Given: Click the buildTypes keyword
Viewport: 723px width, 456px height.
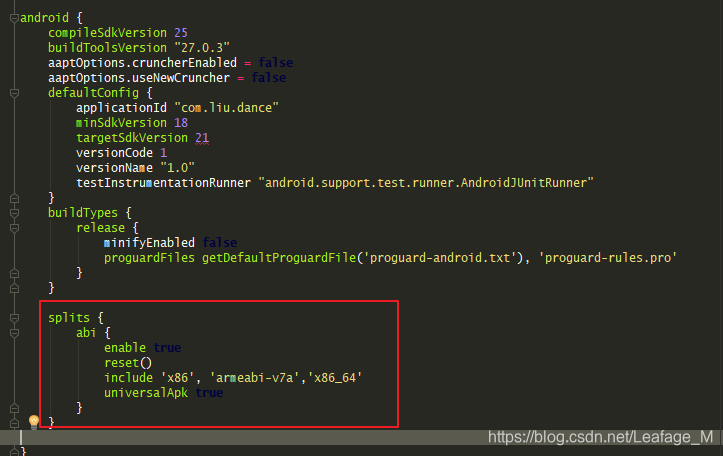Looking at the screenshot, I should click(83, 213).
